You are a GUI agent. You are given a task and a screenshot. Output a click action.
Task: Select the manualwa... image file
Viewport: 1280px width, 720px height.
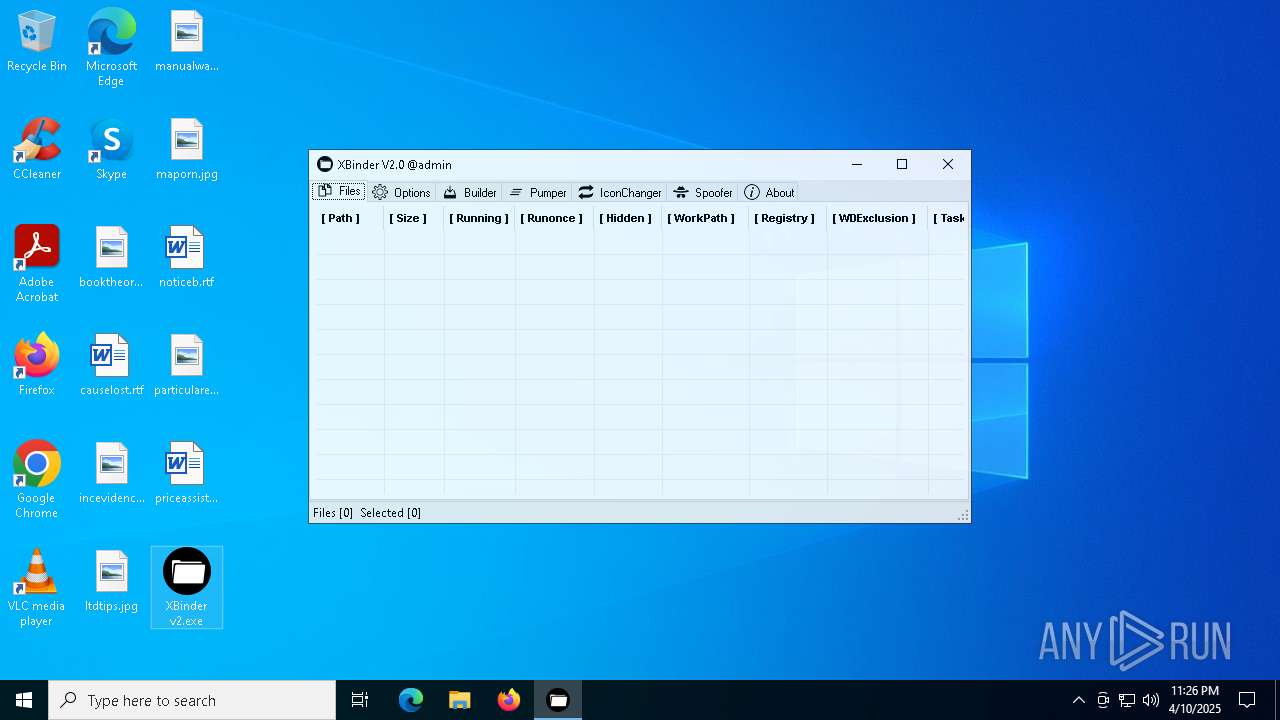187,42
